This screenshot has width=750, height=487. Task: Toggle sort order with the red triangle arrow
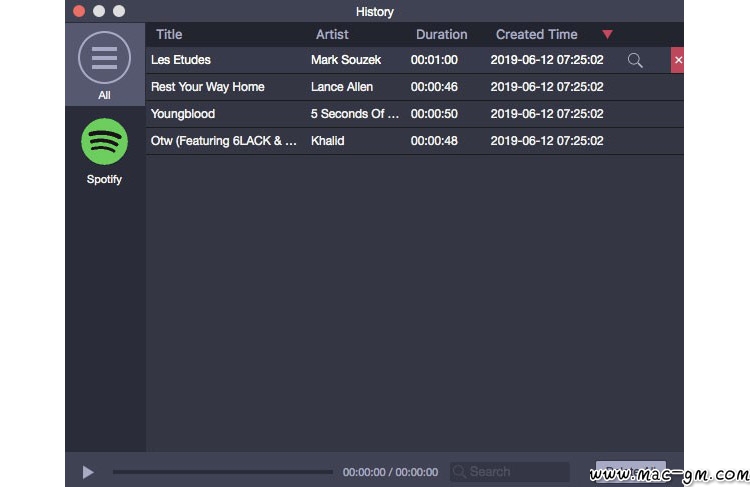[607, 34]
